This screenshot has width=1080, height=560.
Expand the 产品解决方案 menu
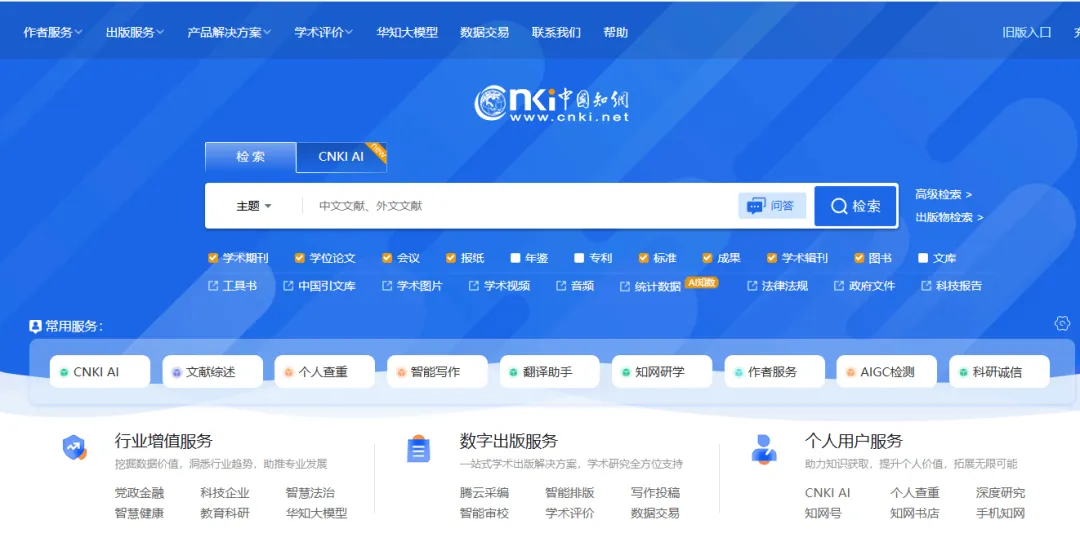click(x=229, y=32)
